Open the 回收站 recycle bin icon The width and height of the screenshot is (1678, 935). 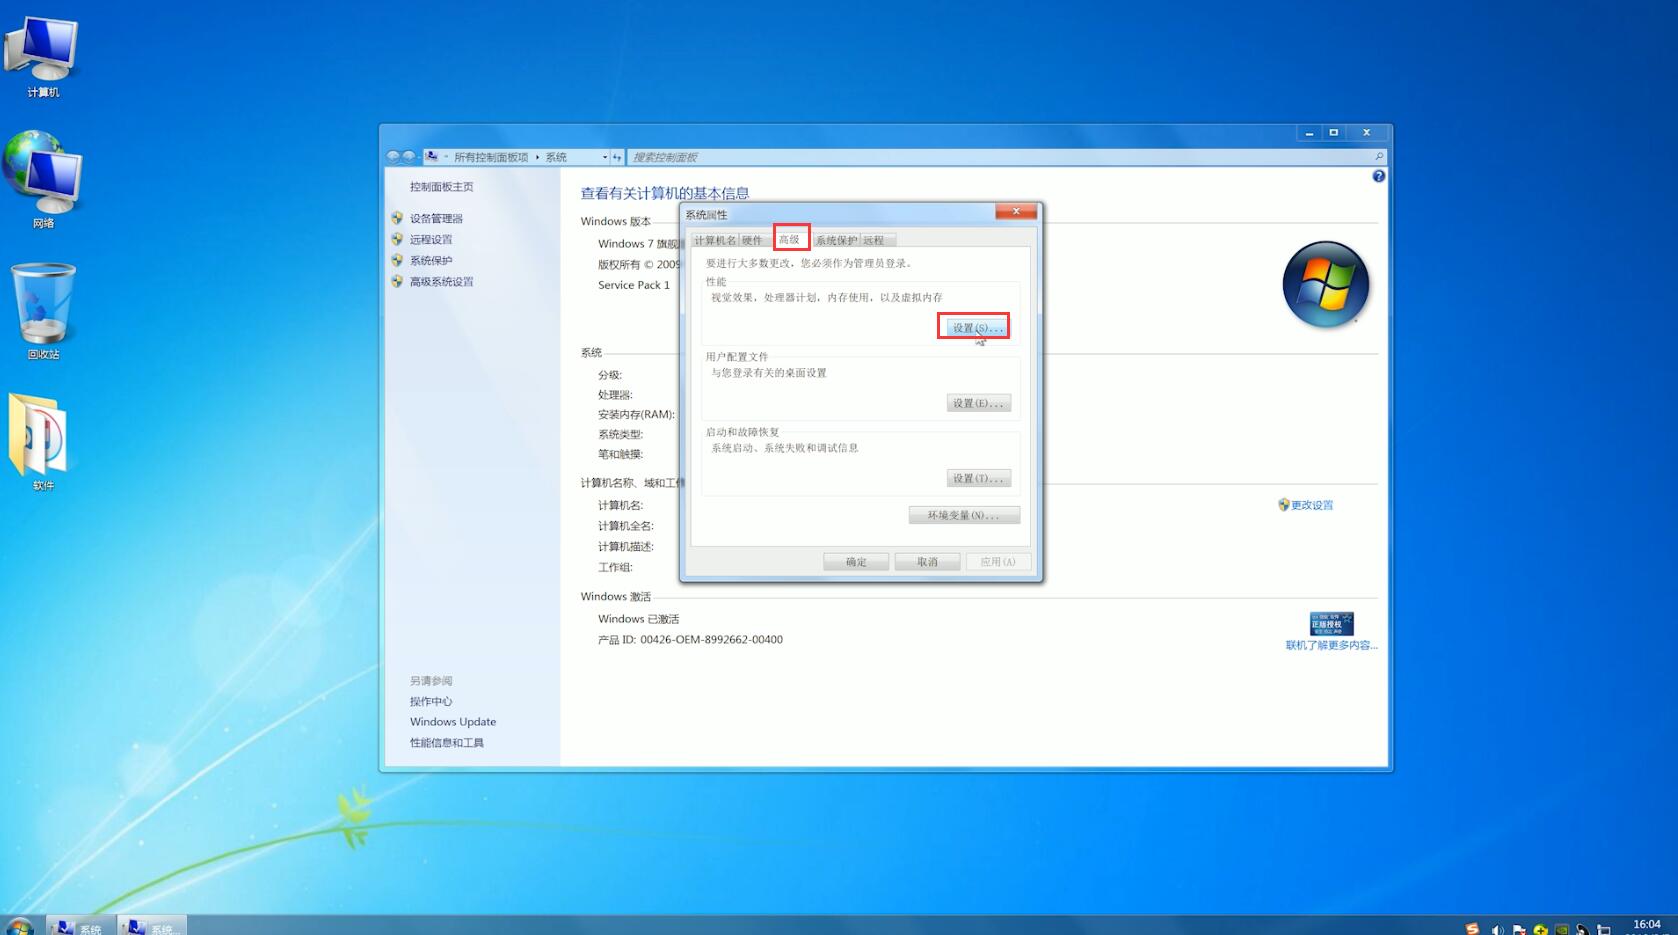pyautogui.click(x=43, y=311)
